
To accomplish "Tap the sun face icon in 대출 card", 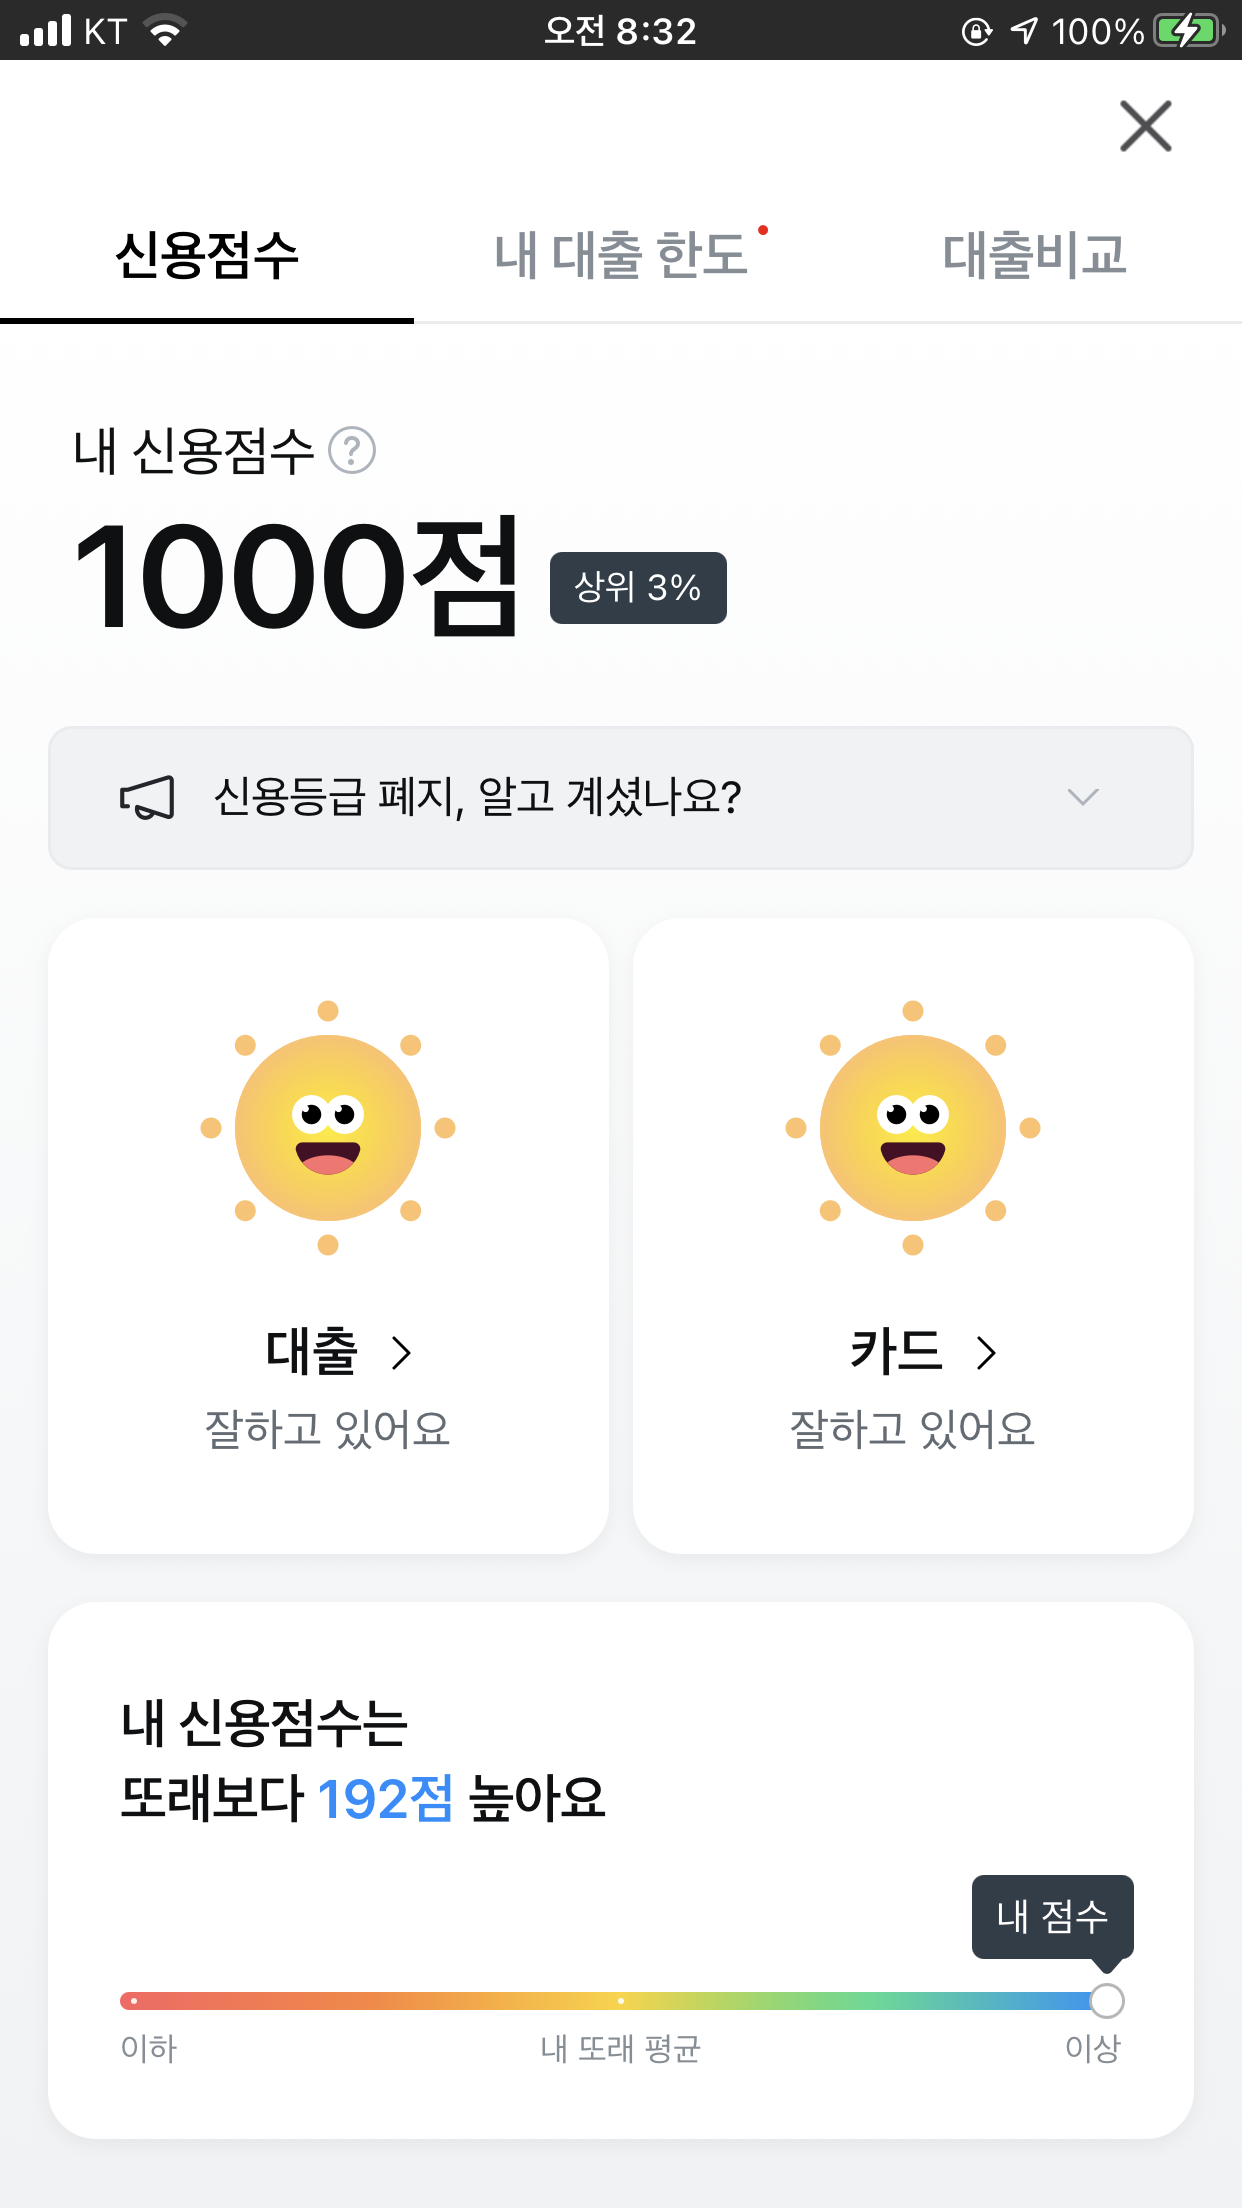I will coord(328,1128).
